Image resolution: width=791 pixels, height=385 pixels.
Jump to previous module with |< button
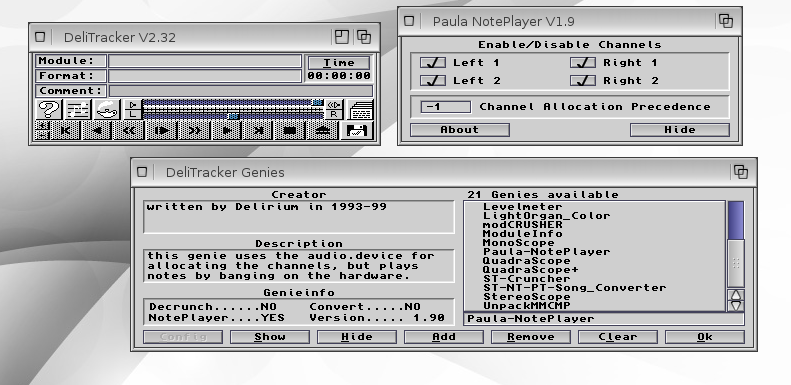click(x=66, y=131)
